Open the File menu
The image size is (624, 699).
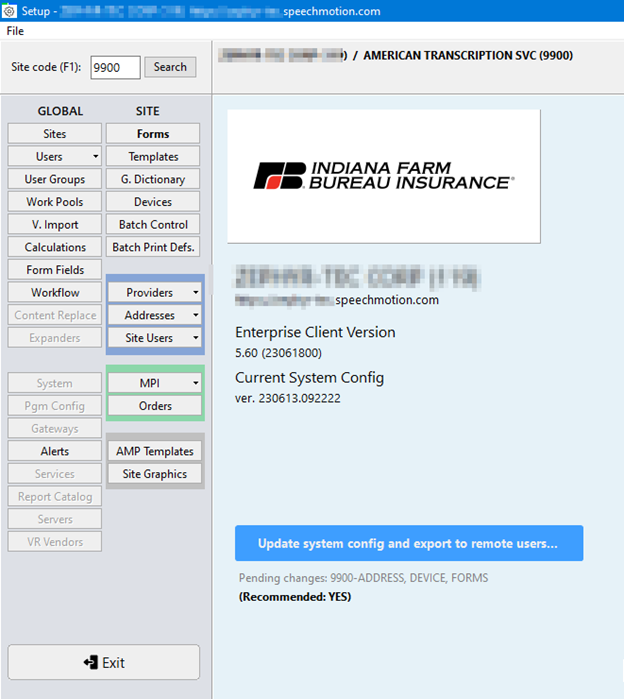(15, 31)
